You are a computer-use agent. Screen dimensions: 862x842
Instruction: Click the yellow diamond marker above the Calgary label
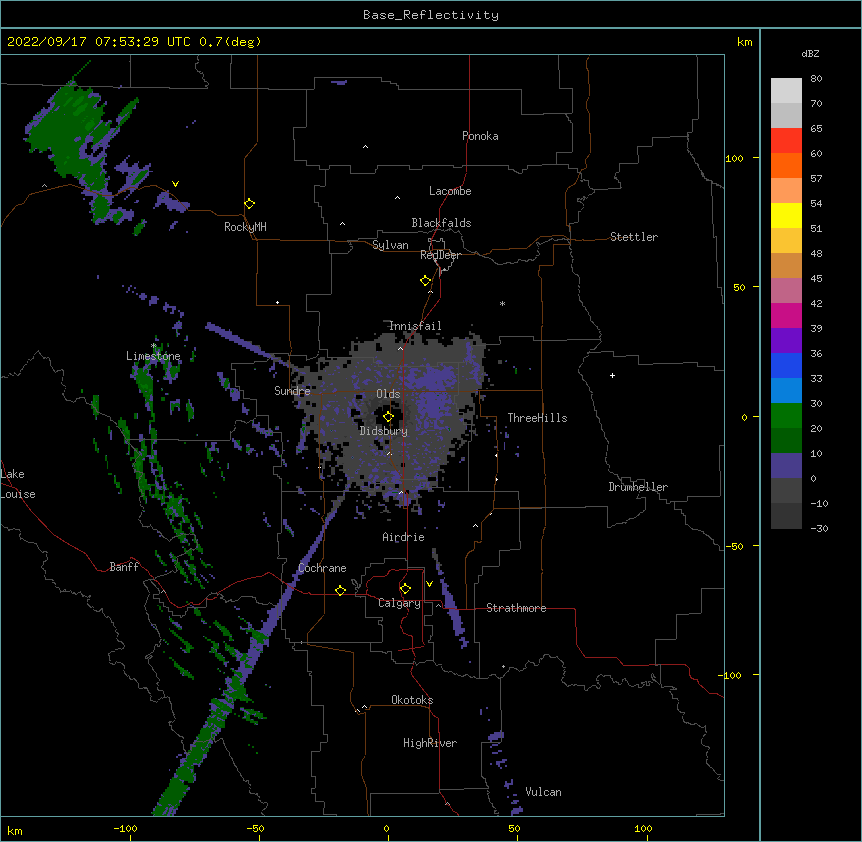405,589
